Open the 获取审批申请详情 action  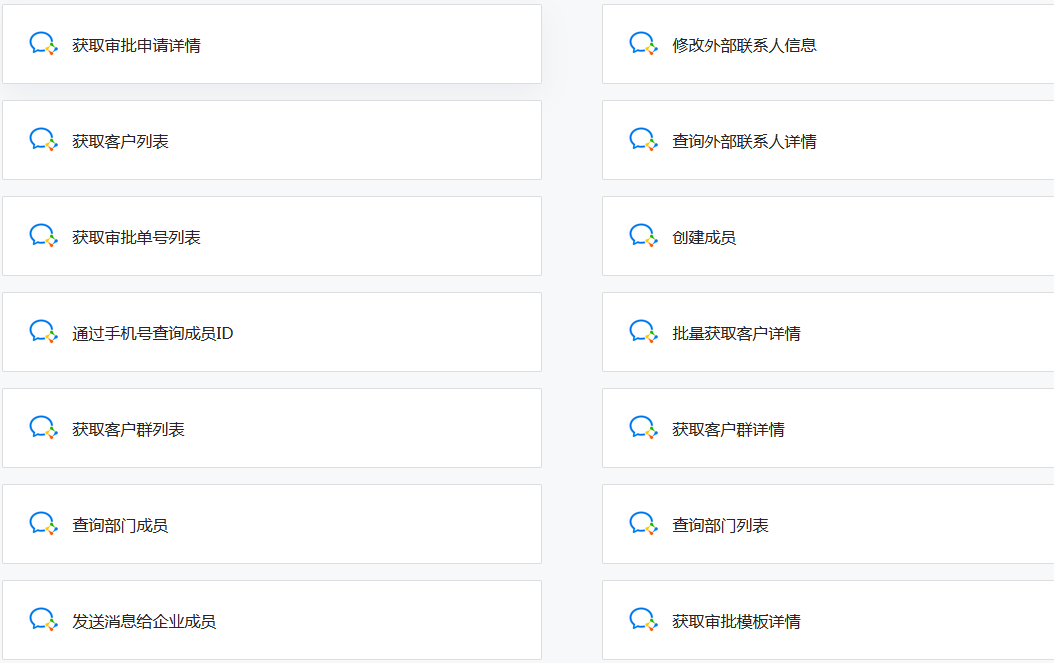tap(272, 44)
